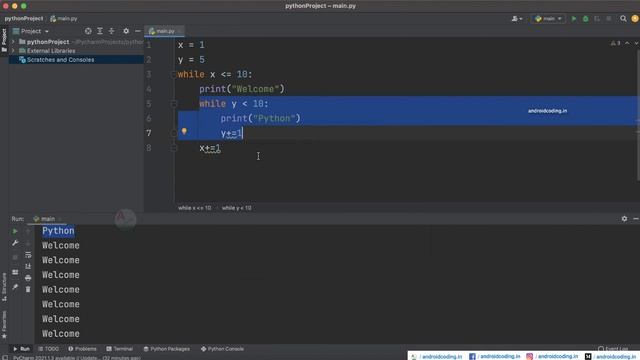
Task: Click scroll to end icon in Run panel
Action: pos(28,266)
